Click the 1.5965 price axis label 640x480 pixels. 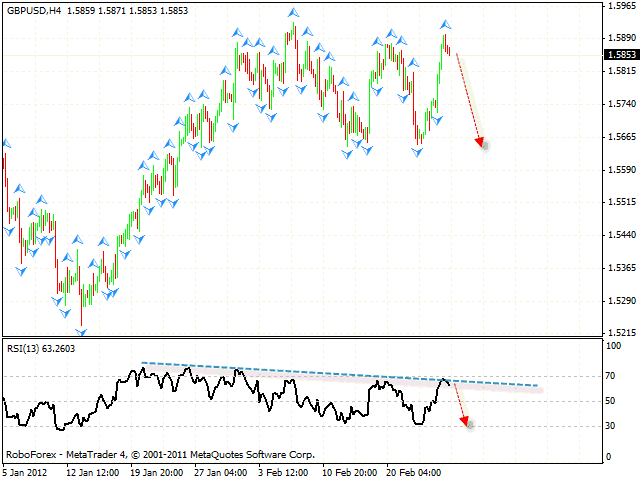tap(620, 6)
